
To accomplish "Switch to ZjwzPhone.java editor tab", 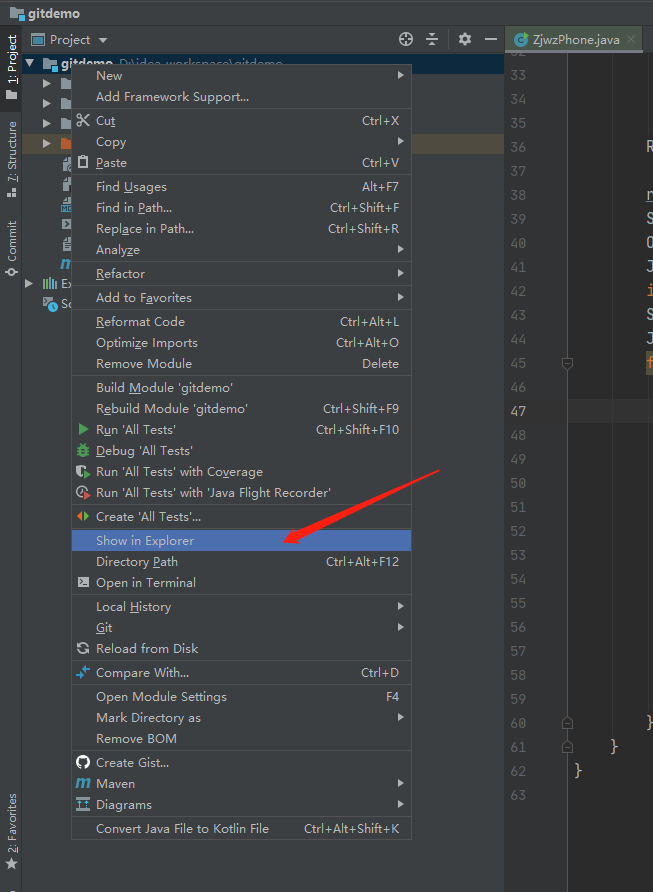I will coord(575,39).
